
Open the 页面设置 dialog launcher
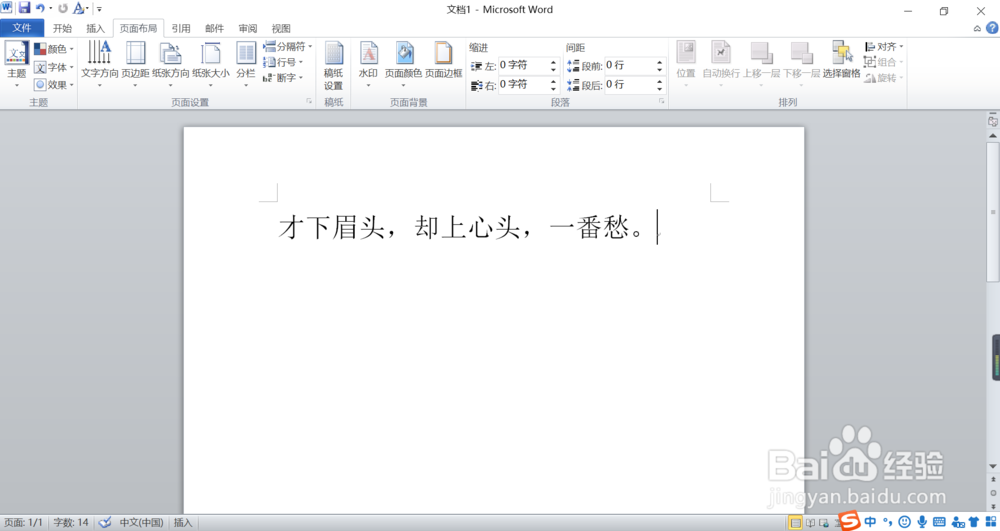309,101
